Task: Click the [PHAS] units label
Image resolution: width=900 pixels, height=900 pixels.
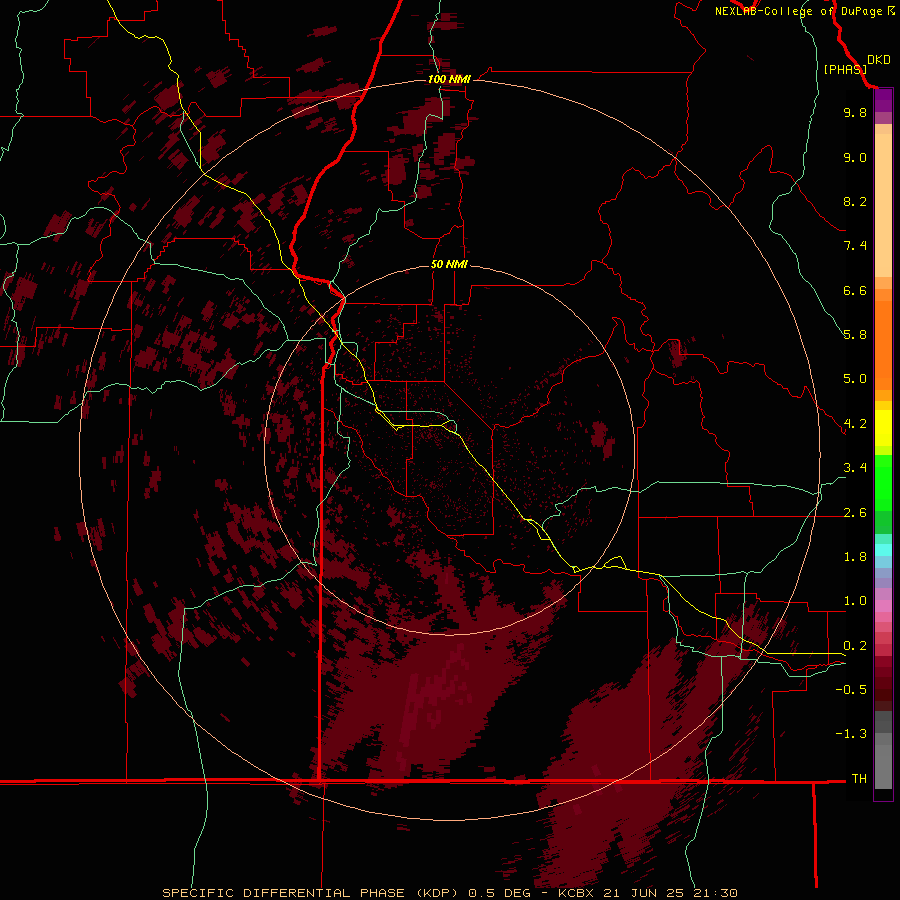Action: pyautogui.click(x=845, y=69)
